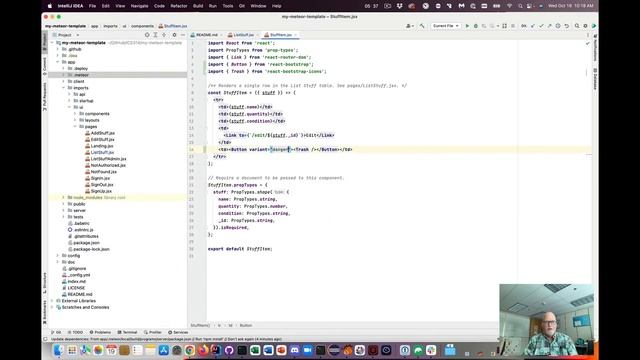Open EditStuff.jsx in project tree
The height and width of the screenshot is (360, 640).
[x=102, y=140]
